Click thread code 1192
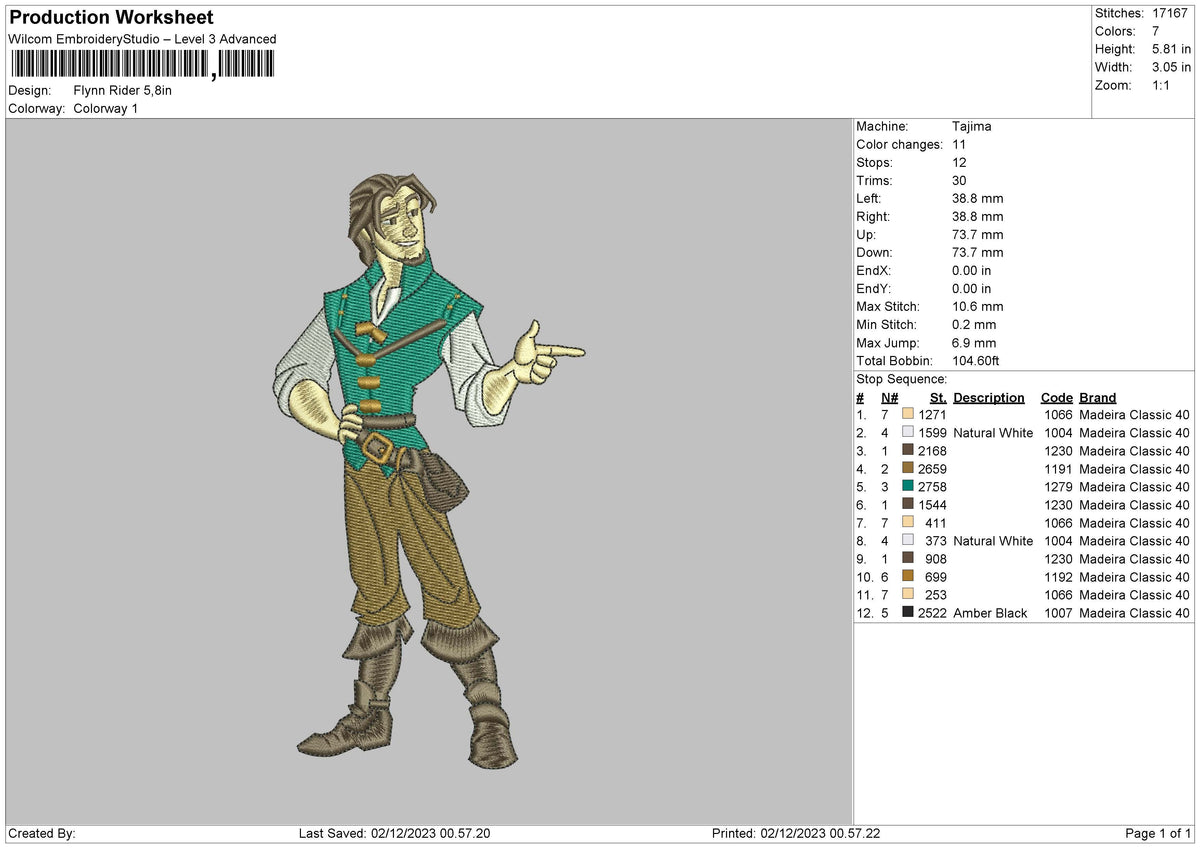1200x848 pixels. 1058,577
